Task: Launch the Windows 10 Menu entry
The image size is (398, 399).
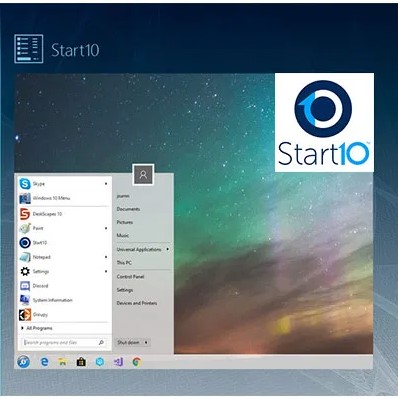Action: point(63,198)
